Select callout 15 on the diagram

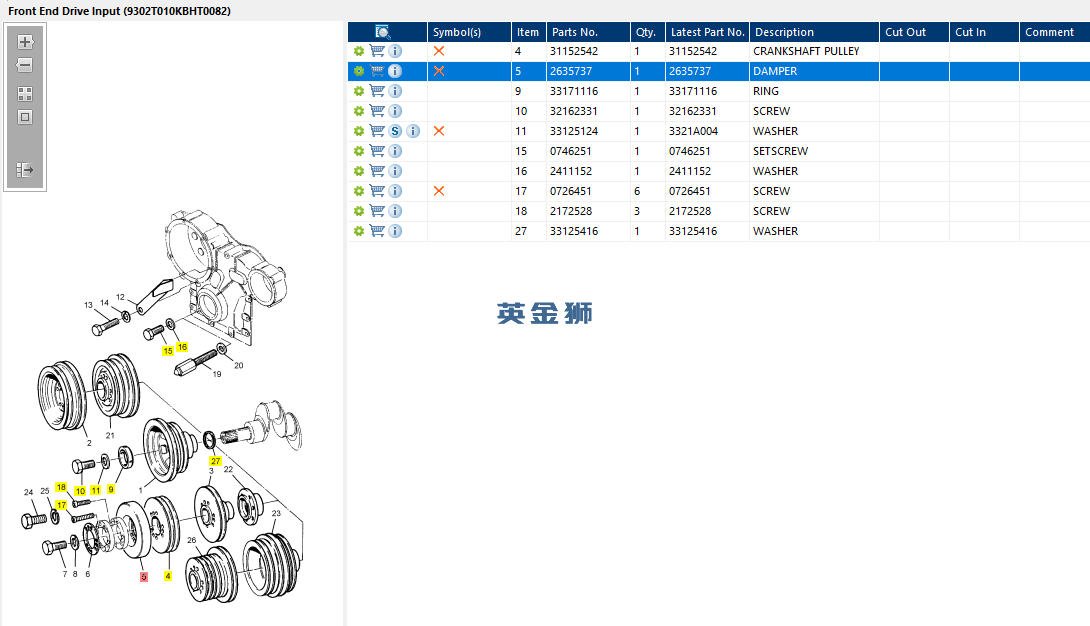pyautogui.click(x=168, y=351)
